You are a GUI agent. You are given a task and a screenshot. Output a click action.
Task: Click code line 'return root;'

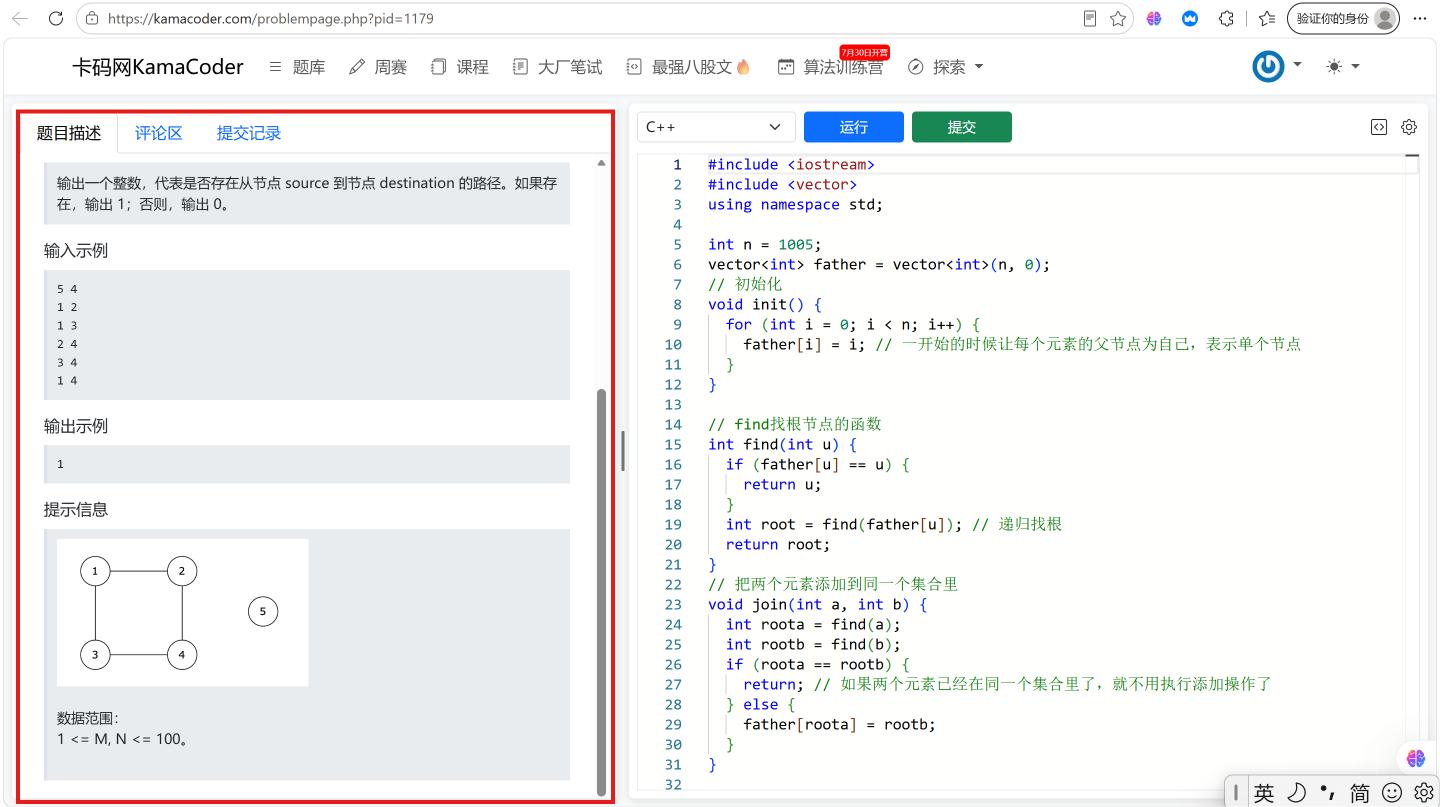(778, 544)
